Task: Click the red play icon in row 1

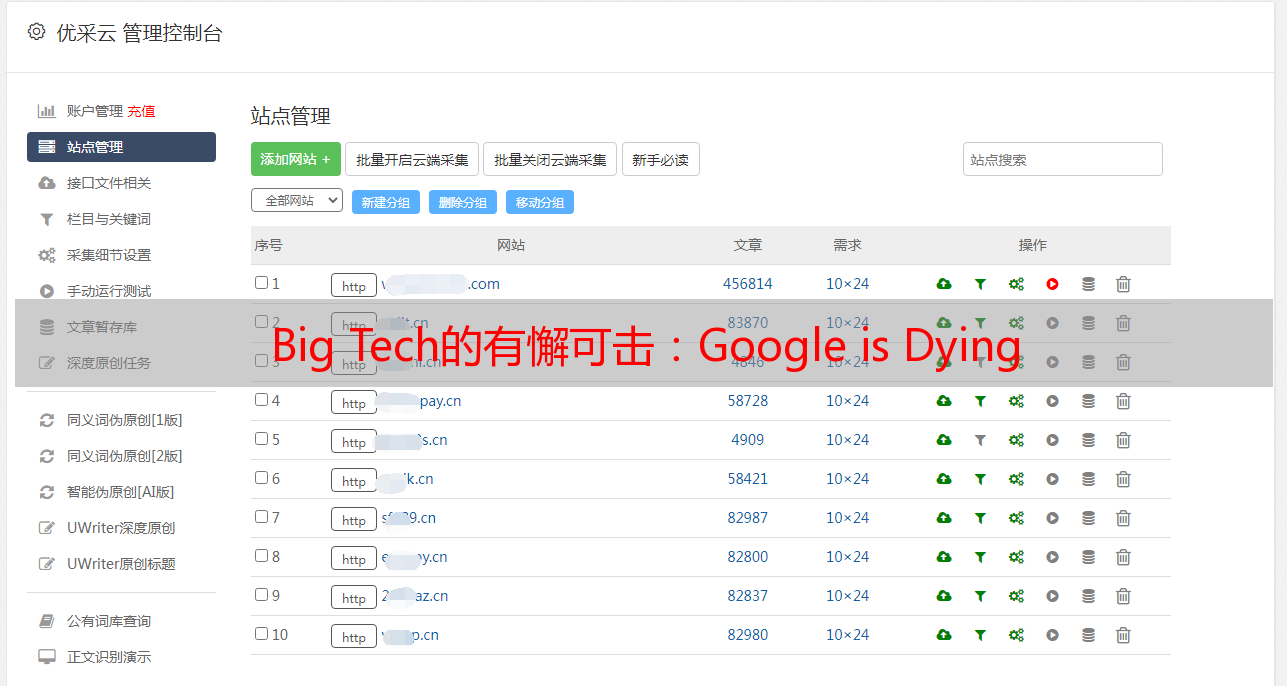Action: [1052, 284]
